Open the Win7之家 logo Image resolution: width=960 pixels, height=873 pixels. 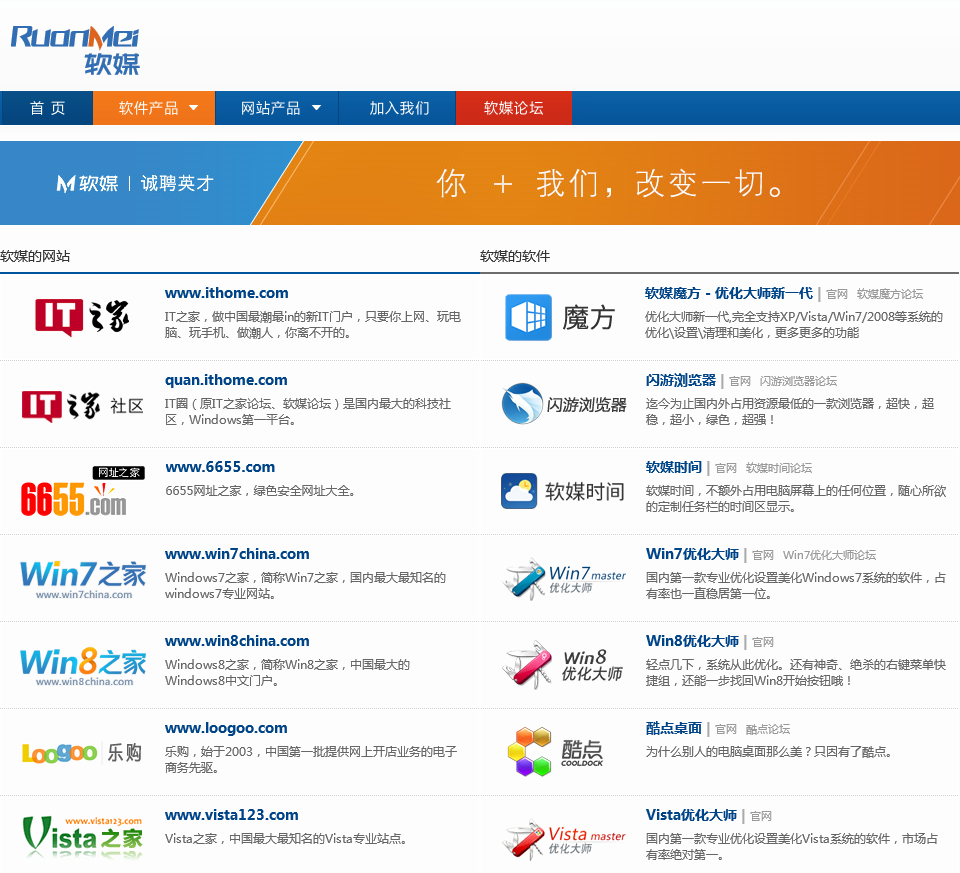coord(83,580)
